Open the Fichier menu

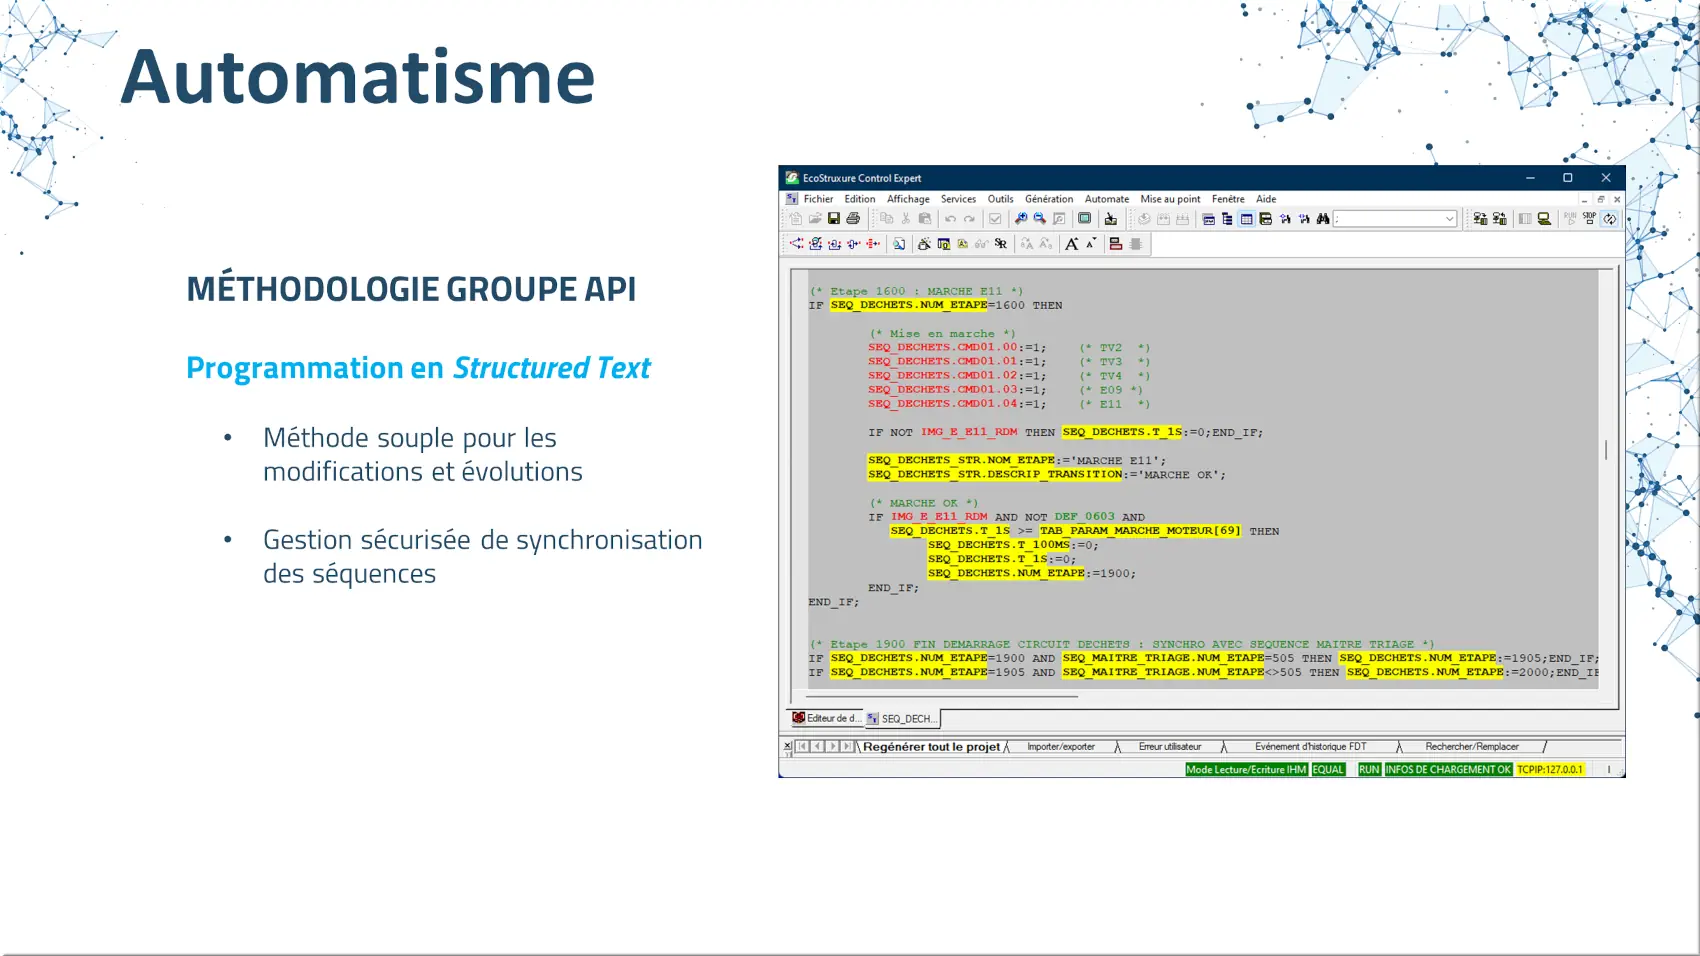pos(817,199)
